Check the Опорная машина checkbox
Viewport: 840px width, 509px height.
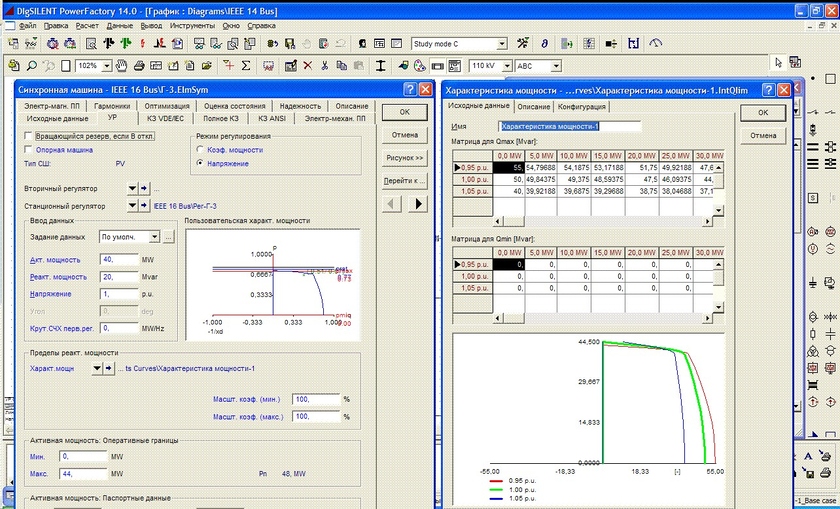pos(28,149)
